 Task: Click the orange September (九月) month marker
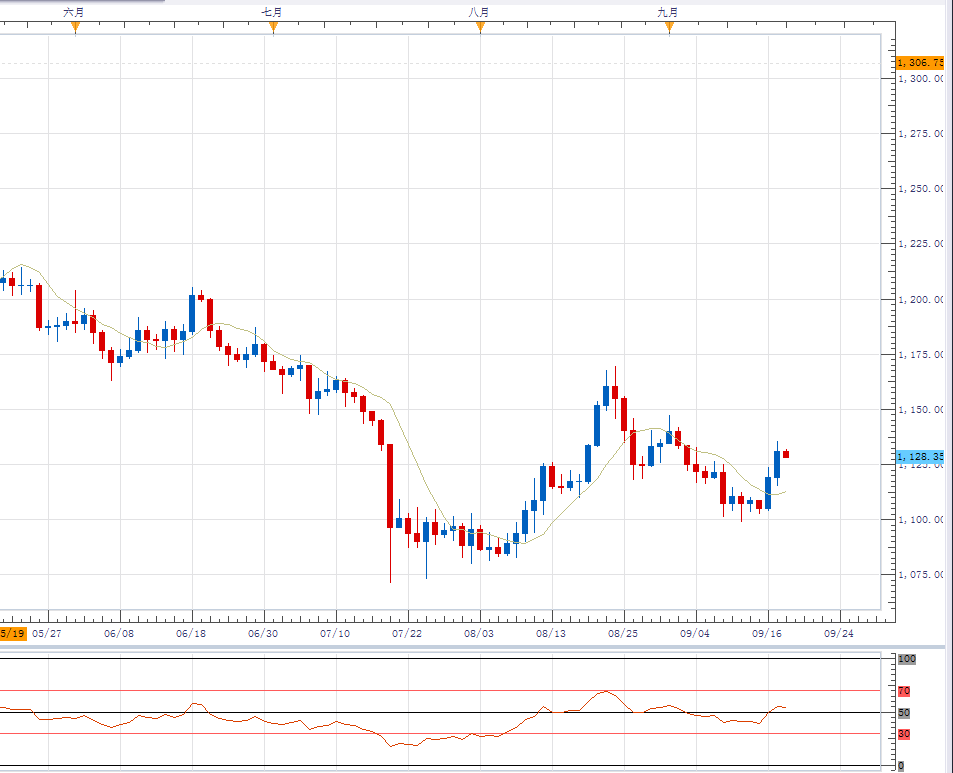(x=669, y=26)
